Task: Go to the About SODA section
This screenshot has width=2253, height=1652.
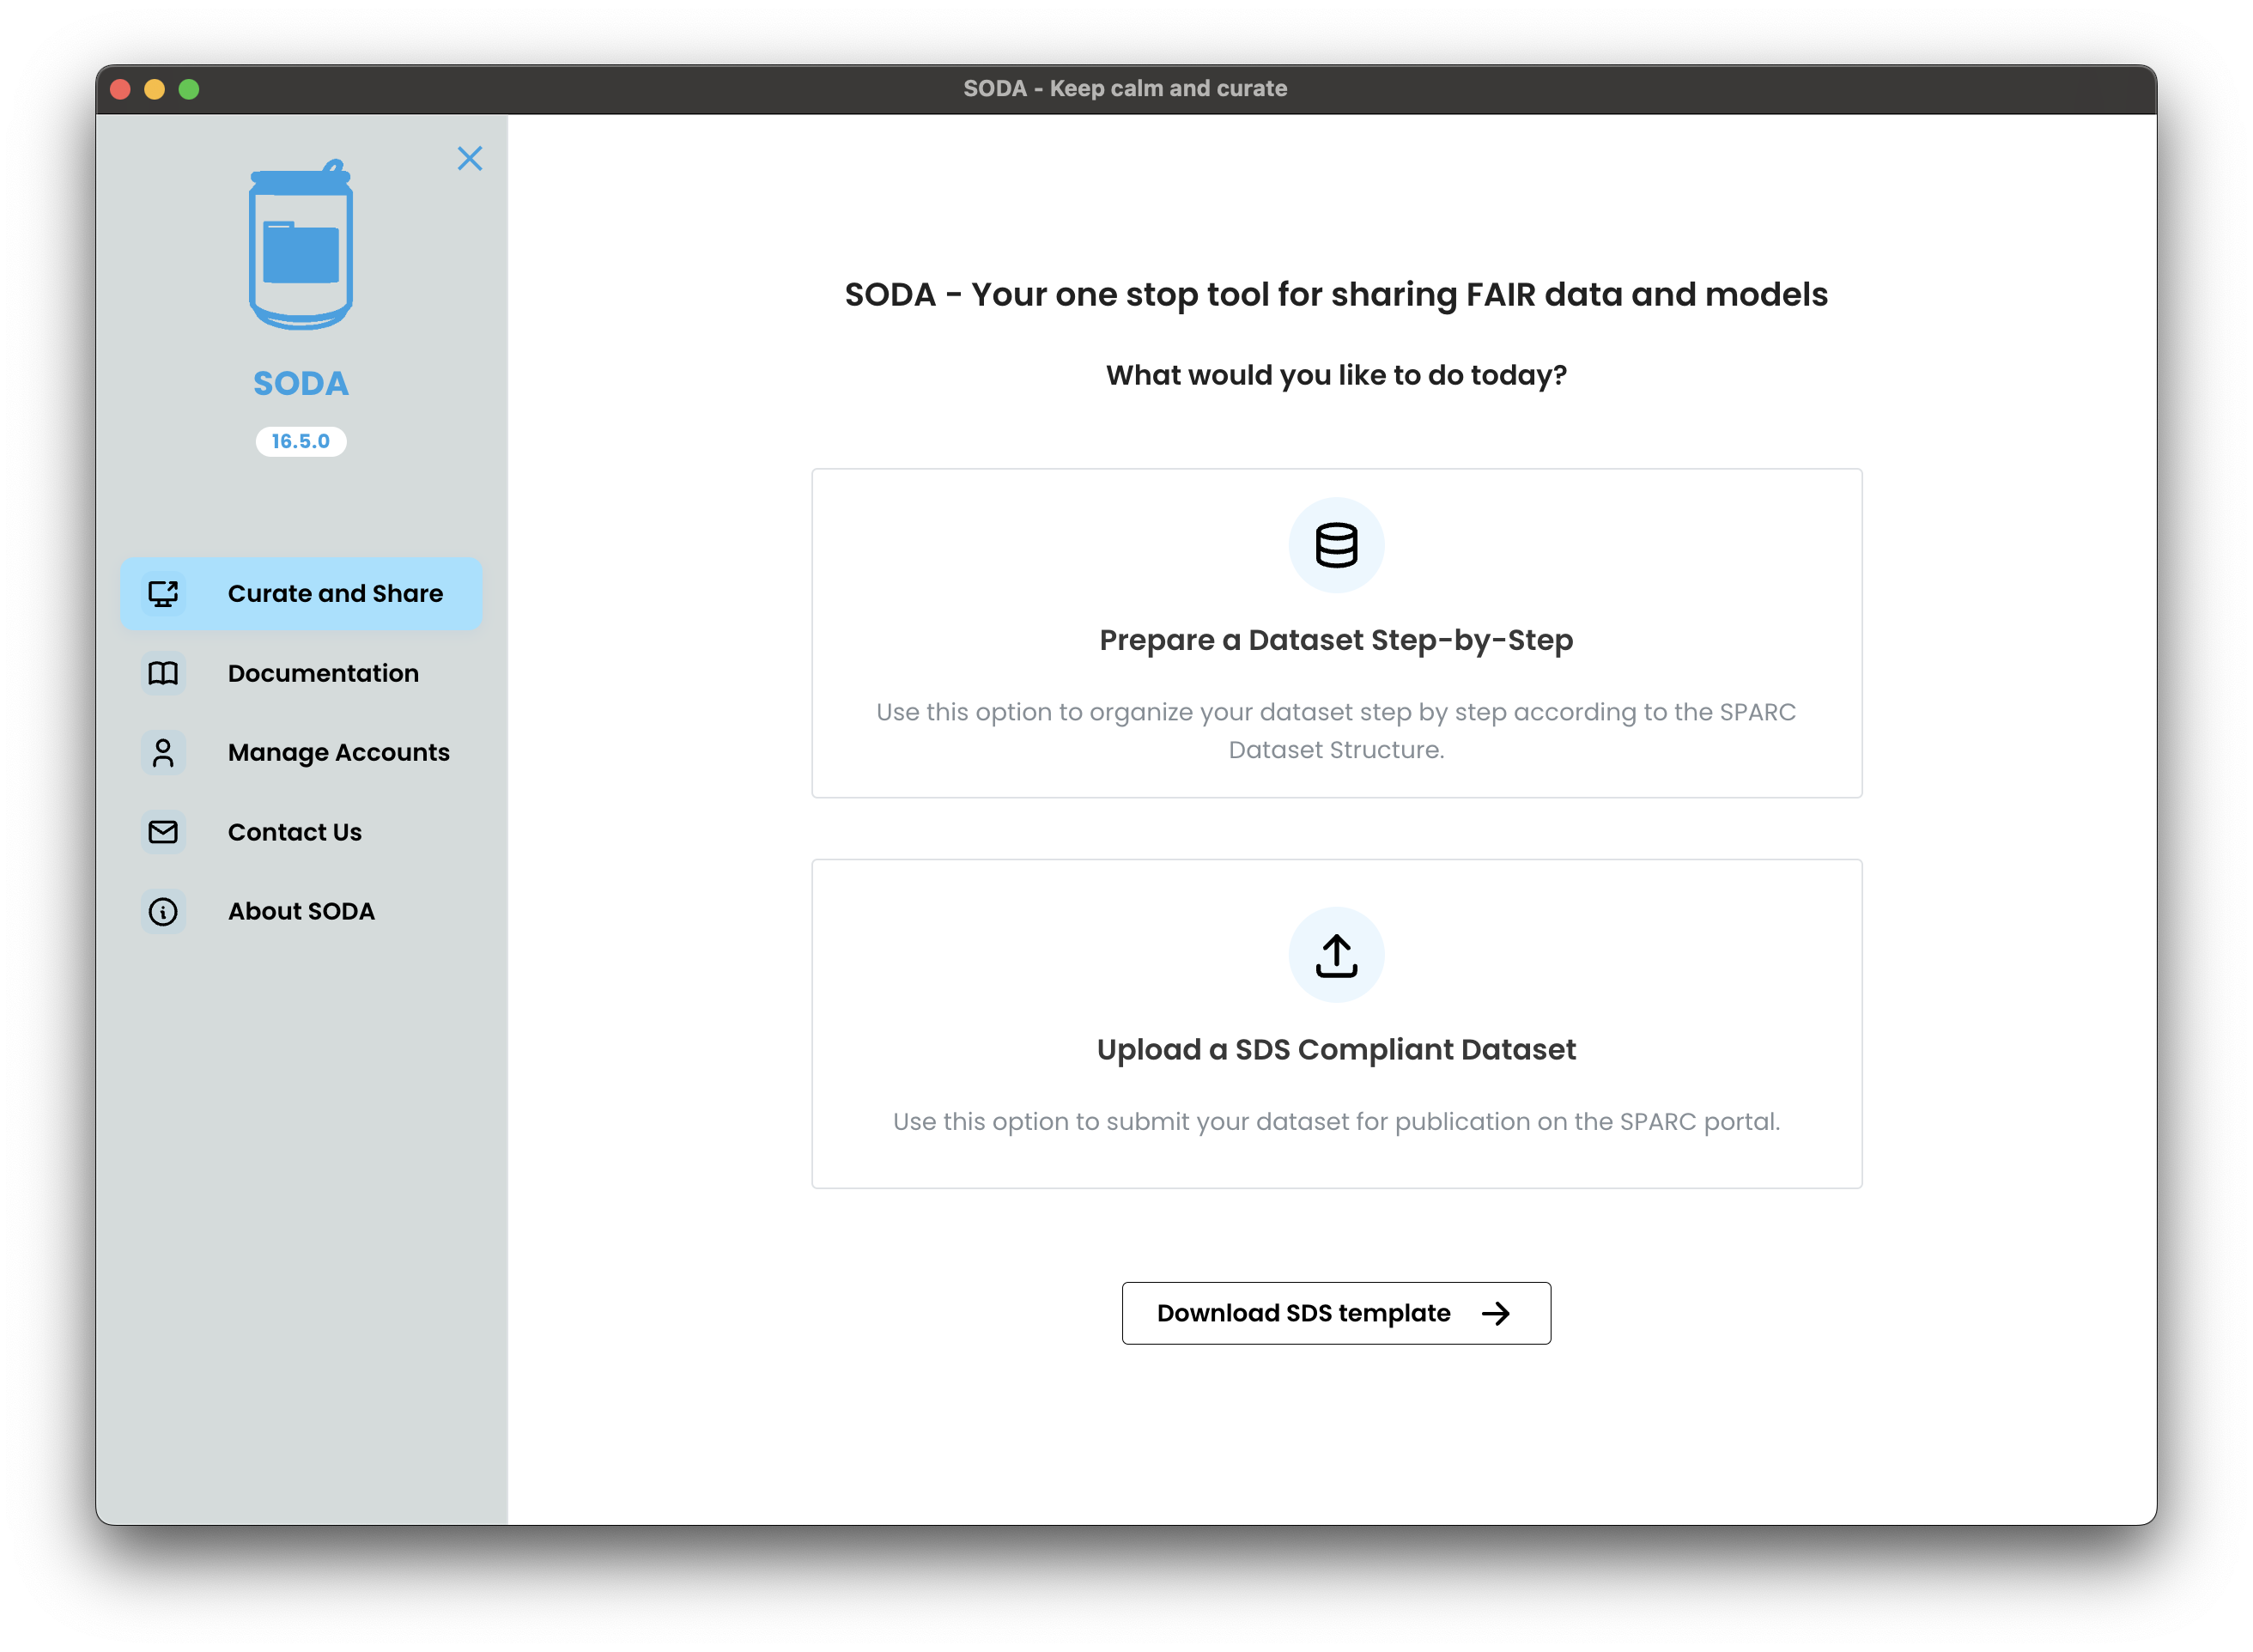Action: click(x=300, y=911)
